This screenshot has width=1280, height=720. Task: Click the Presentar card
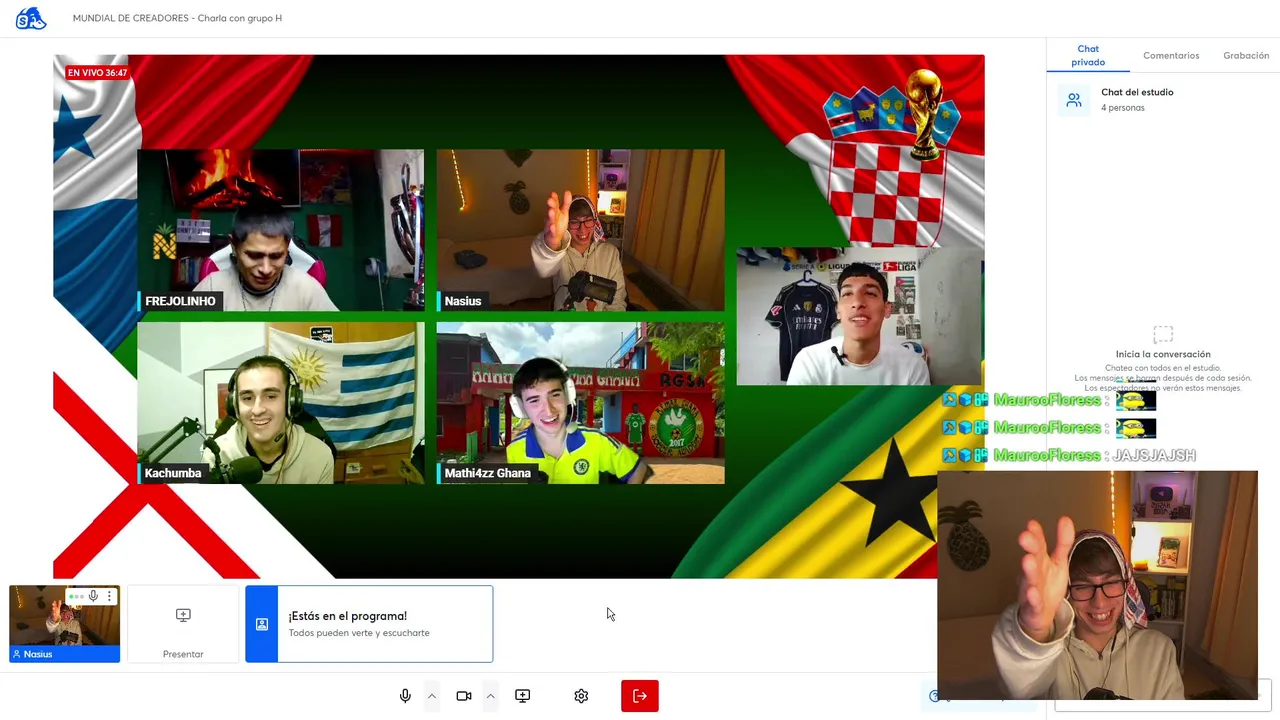click(183, 624)
